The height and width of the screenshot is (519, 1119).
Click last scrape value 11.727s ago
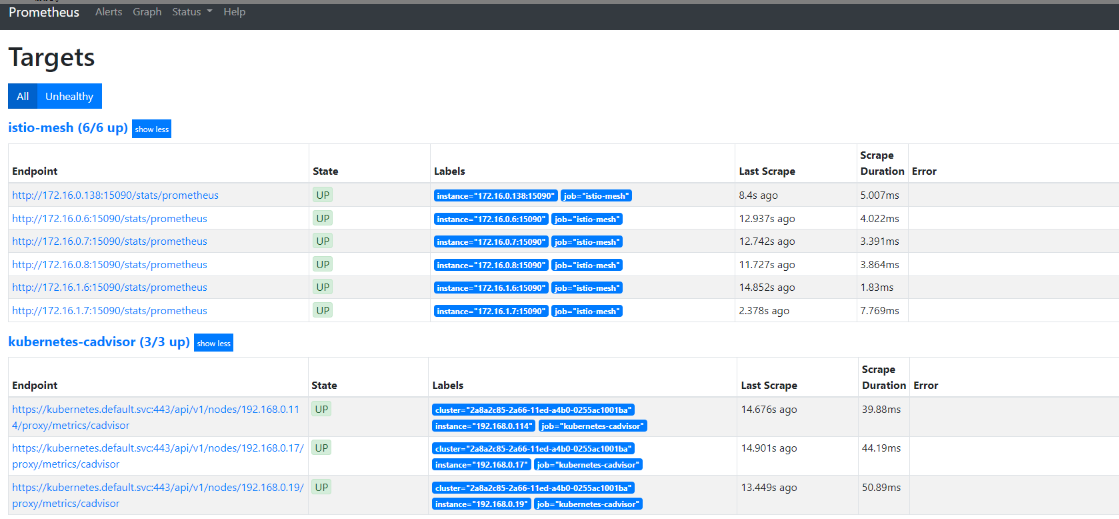767,265
